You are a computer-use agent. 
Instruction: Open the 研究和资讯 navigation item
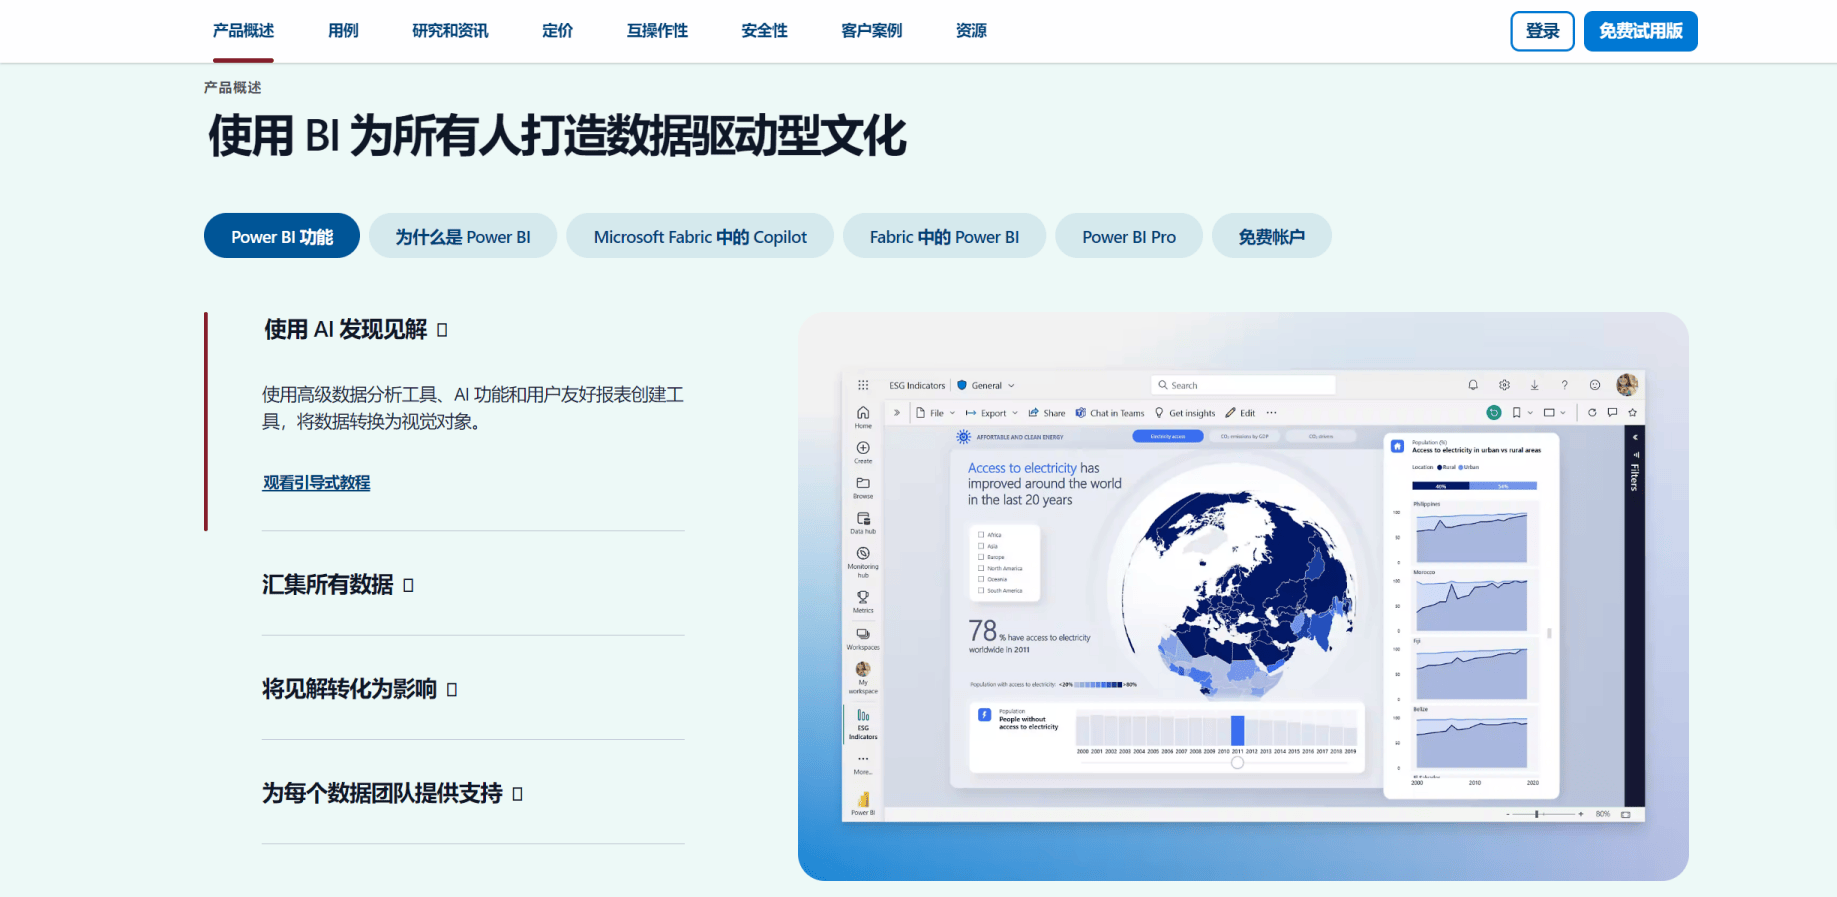point(450,31)
